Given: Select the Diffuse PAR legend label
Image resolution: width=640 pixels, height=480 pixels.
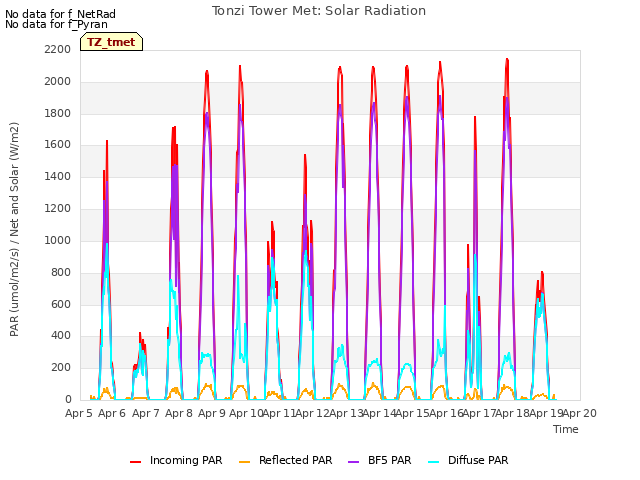Looking at the screenshot, I should (478, 460).
